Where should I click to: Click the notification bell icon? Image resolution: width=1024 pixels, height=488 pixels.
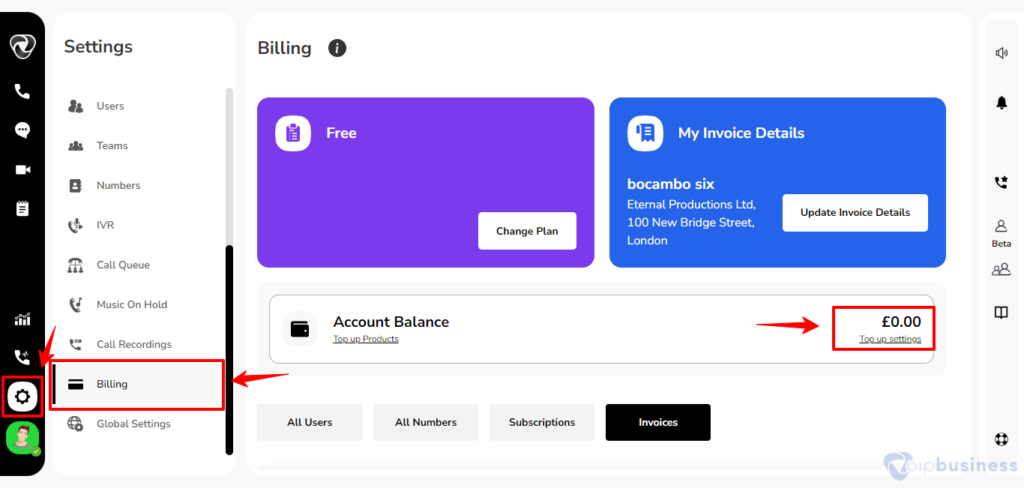pyautogui.click(x=1001, y=103)
